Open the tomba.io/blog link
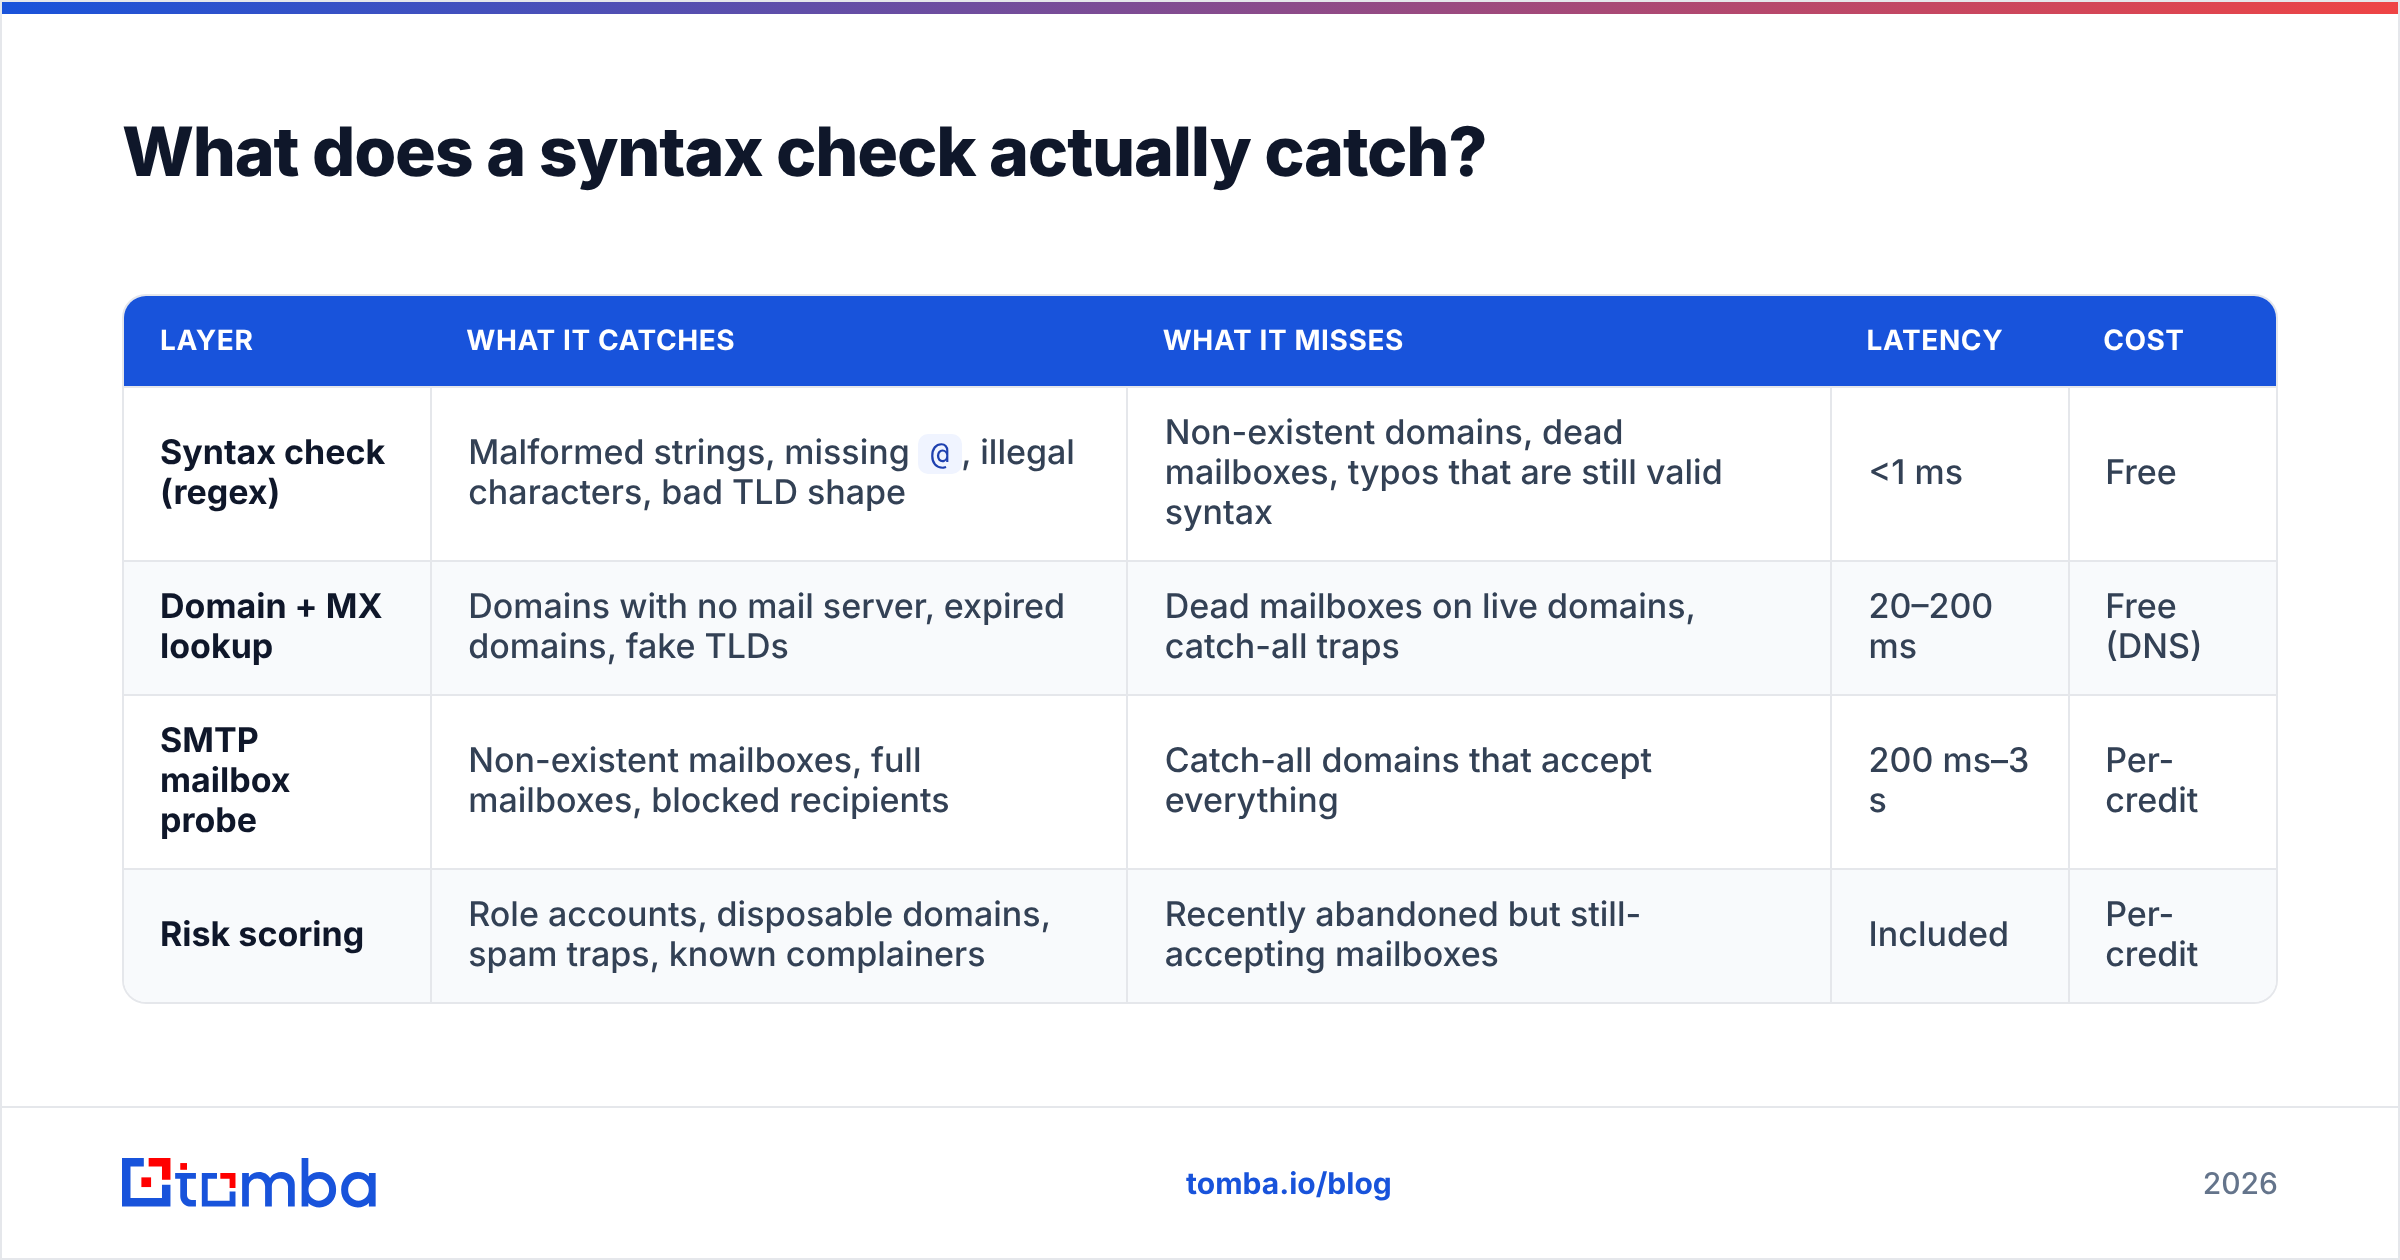The width and height of the screenshot is (2400, 1260). tap(1288, 1184)
